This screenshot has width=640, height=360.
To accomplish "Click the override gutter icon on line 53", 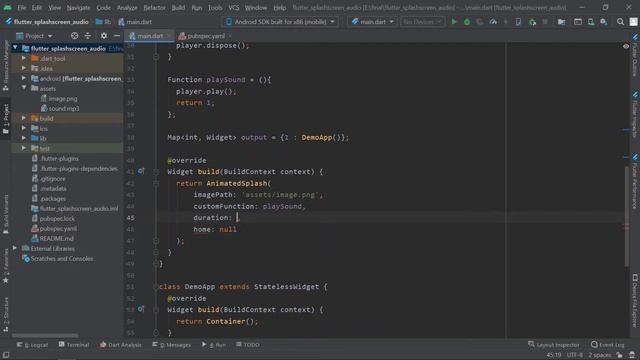I will pos(140,309).
